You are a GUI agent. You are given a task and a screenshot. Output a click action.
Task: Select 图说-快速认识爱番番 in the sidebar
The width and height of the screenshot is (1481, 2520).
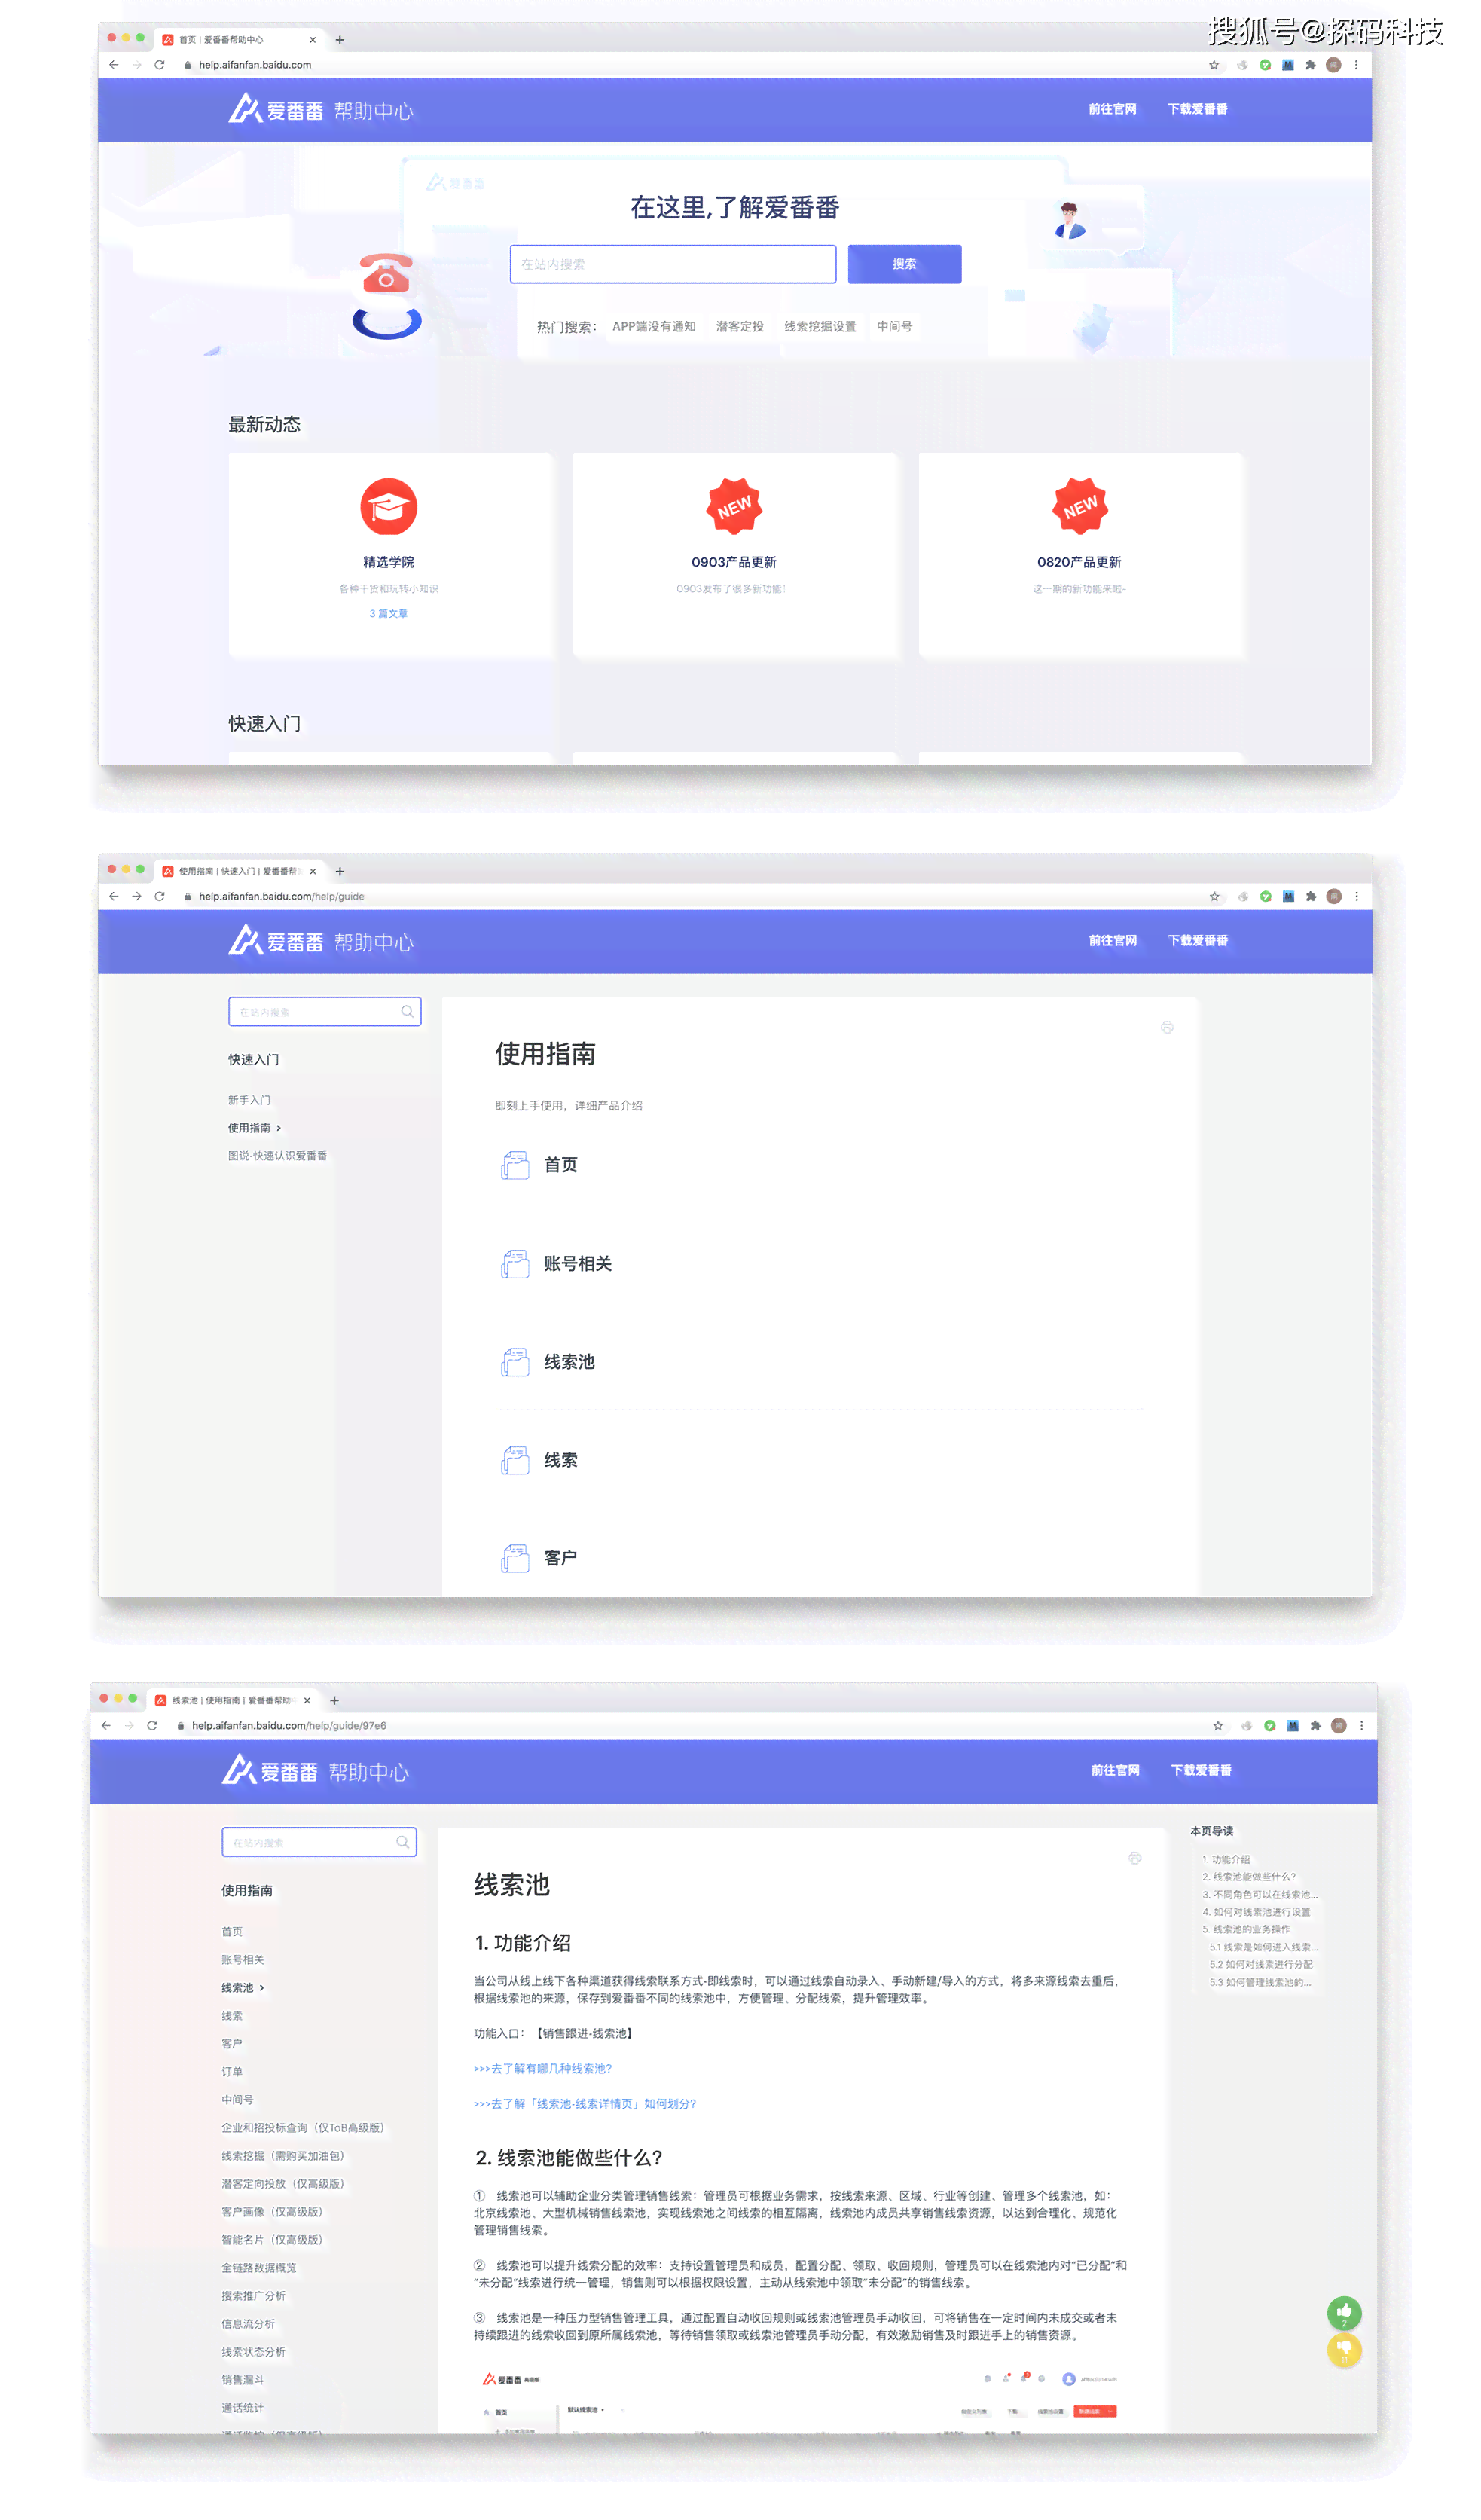coord(278,1156)
